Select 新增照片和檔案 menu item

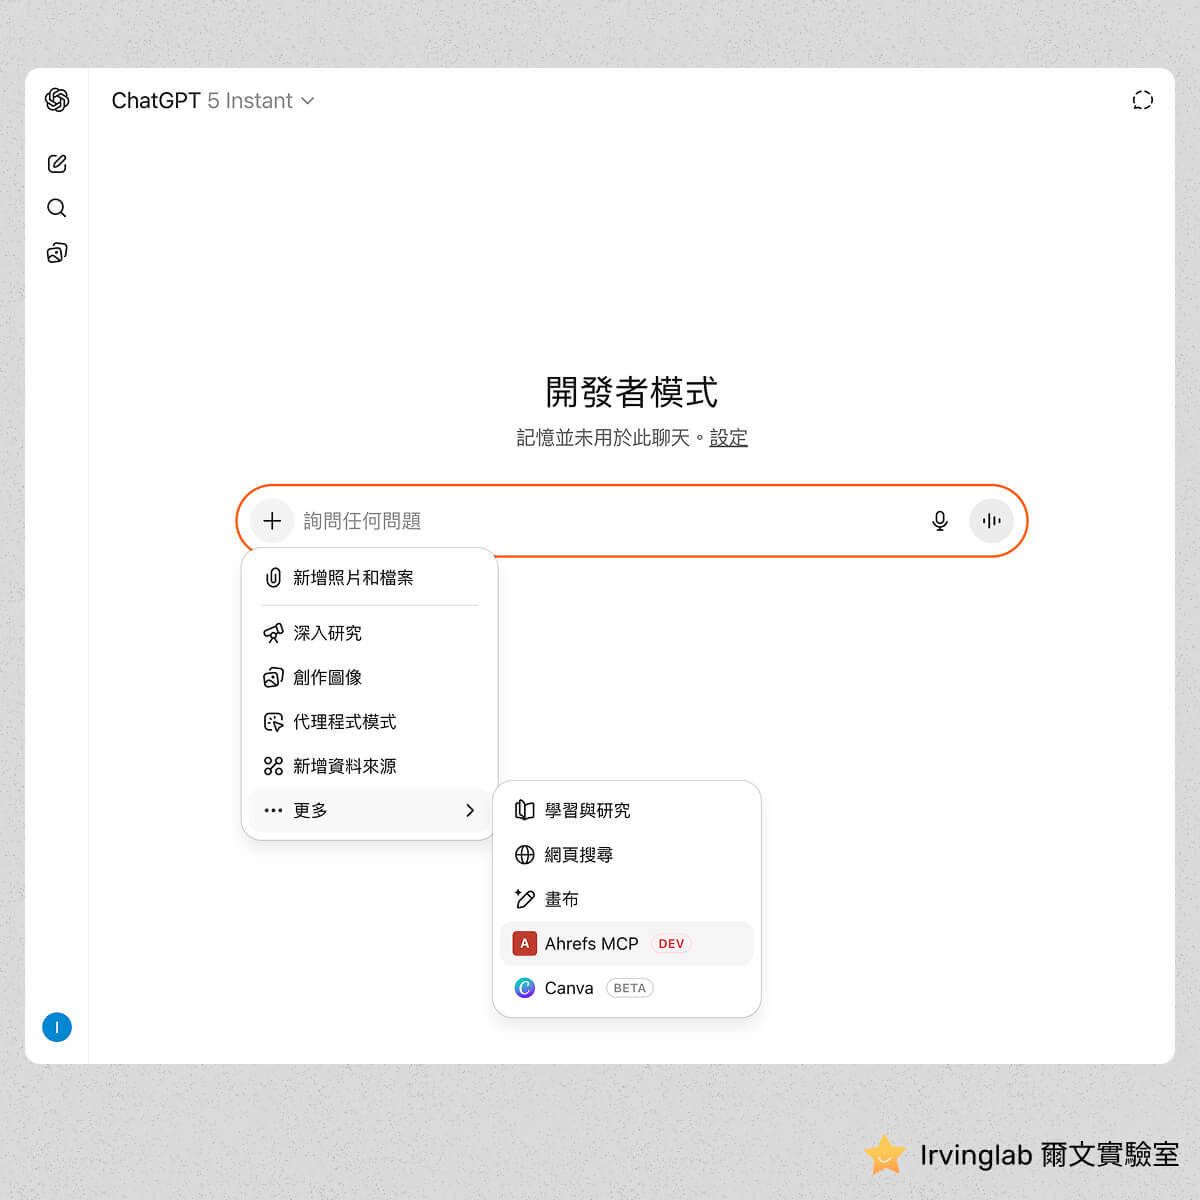[370, 578]
